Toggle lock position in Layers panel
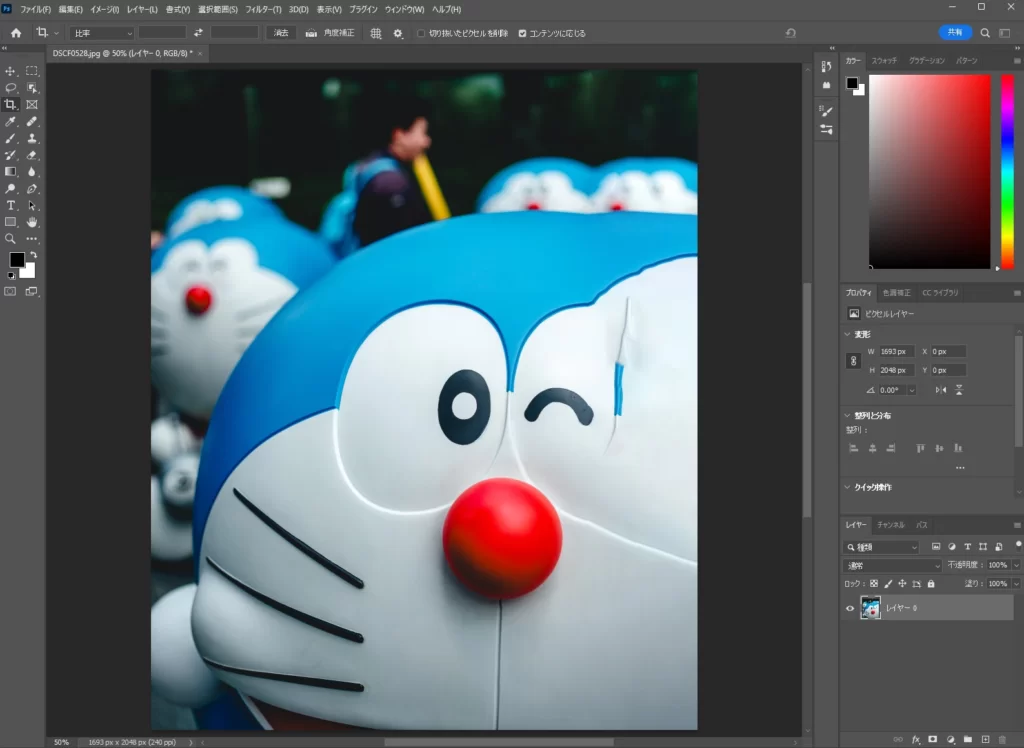This screenshot has height=748, width=1024. [903, 584]
